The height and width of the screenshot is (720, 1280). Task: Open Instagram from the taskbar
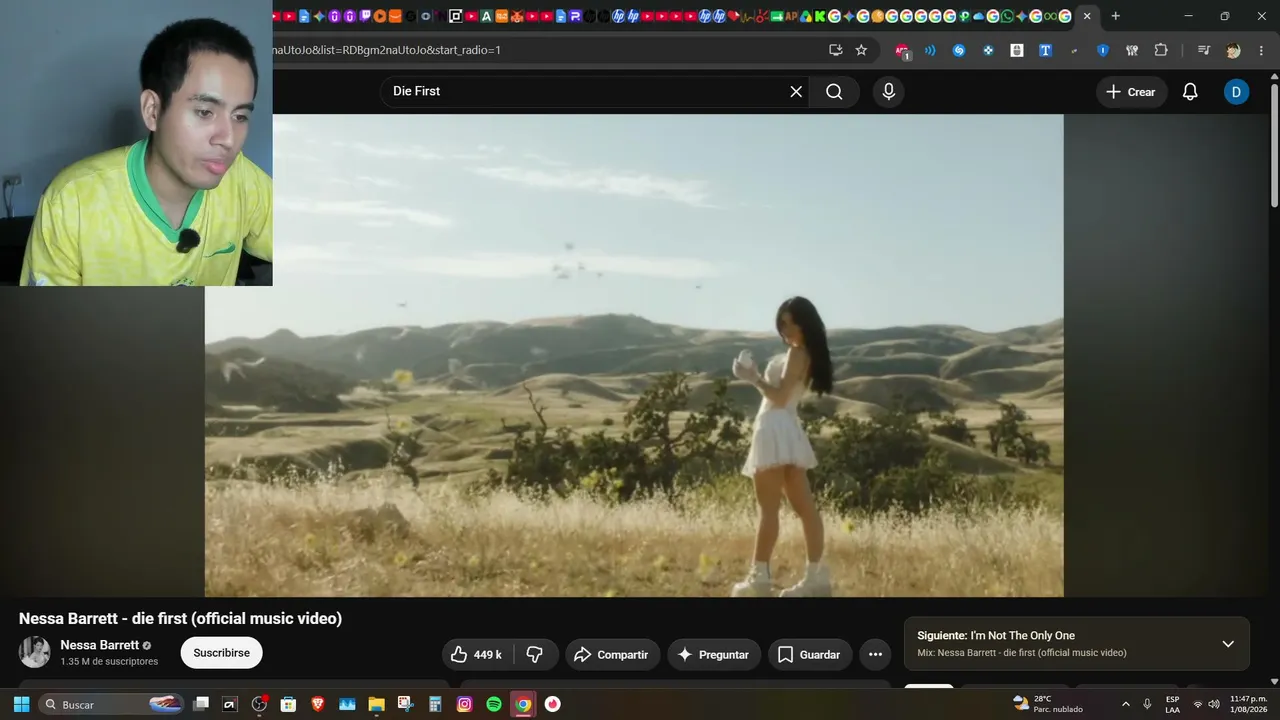point(464,704)
